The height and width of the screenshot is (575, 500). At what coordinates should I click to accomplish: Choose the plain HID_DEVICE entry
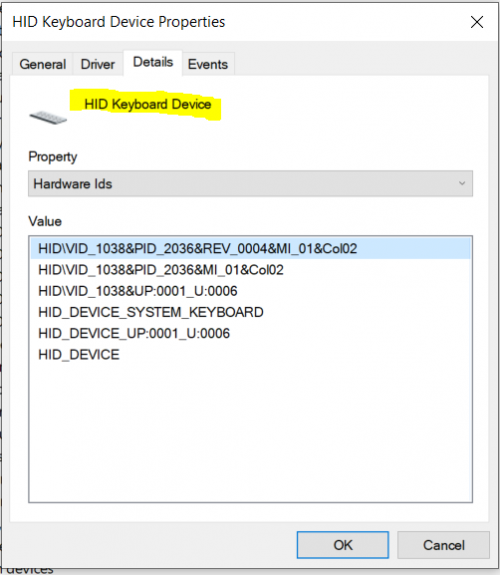[79, 355]
